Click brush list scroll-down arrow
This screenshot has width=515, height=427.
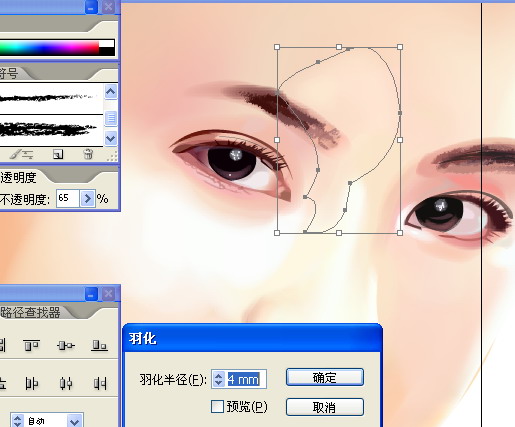pos(110,138)
